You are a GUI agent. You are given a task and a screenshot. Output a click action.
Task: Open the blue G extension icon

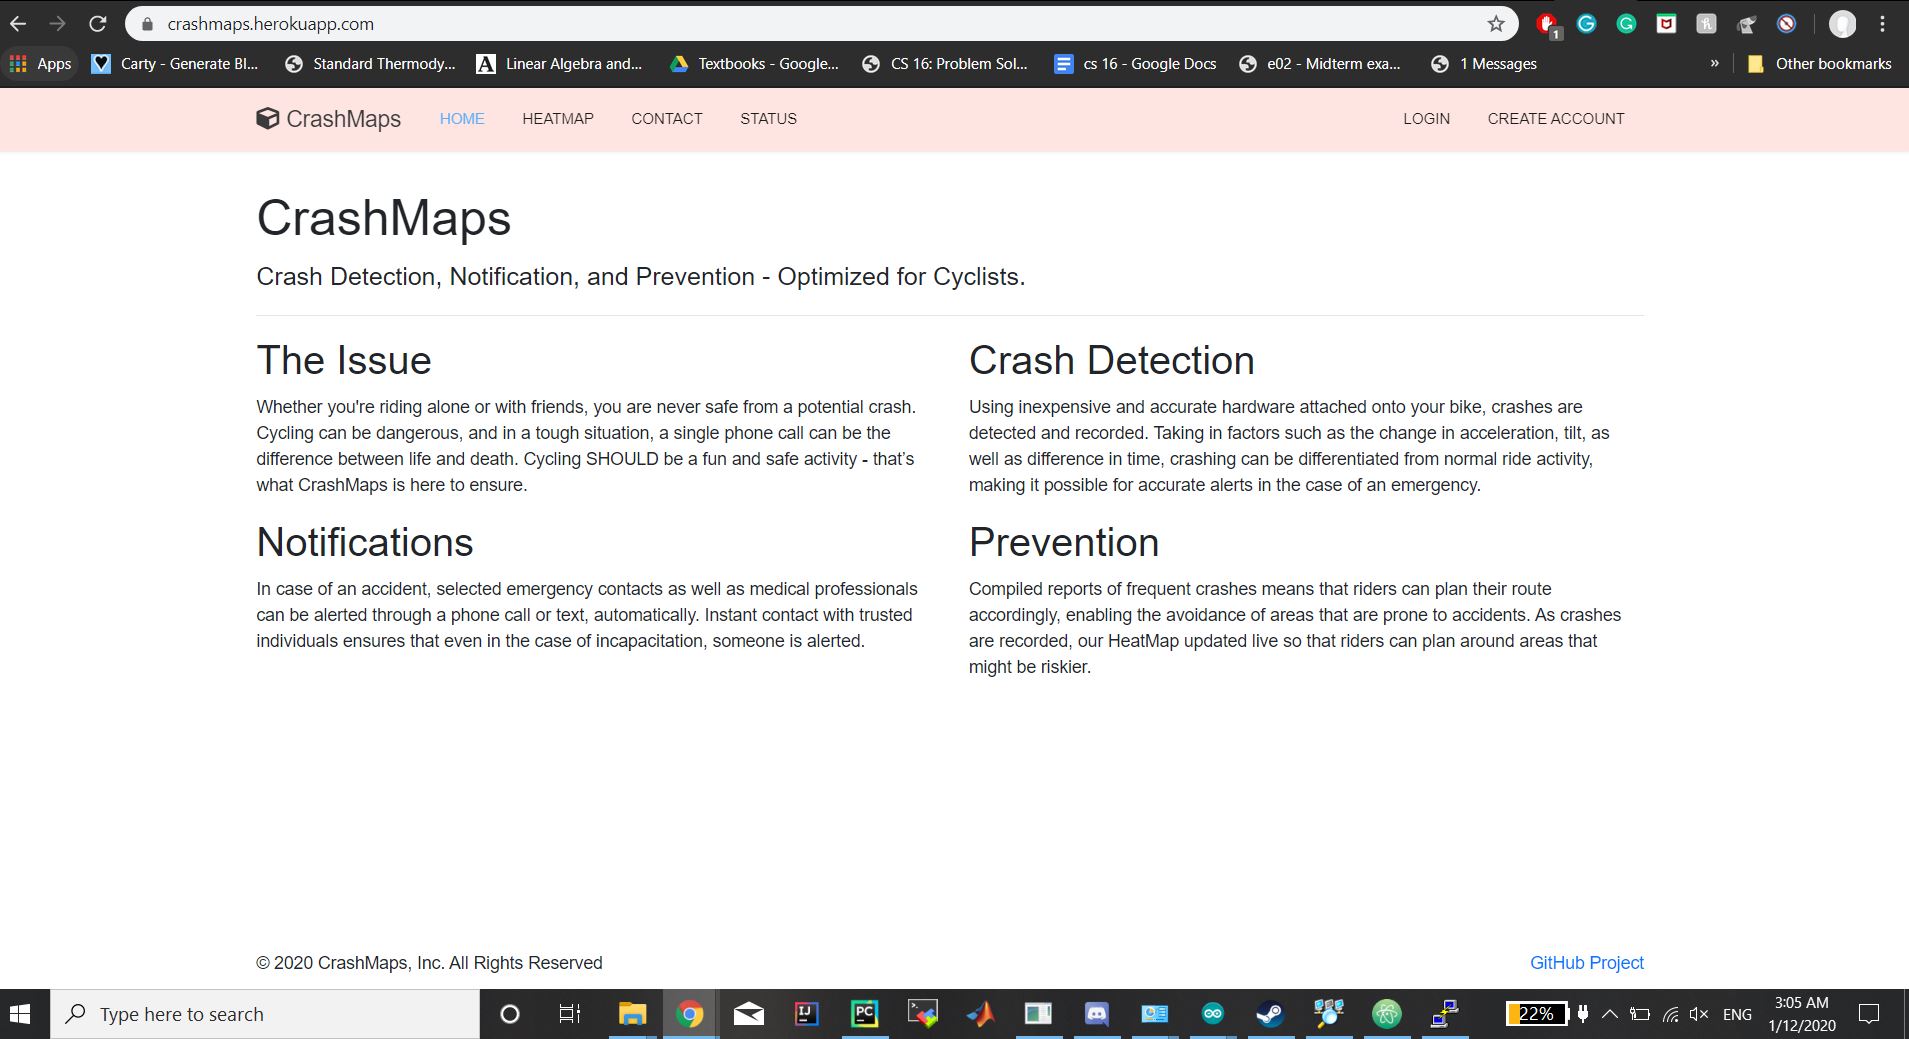click(1587, 24)
